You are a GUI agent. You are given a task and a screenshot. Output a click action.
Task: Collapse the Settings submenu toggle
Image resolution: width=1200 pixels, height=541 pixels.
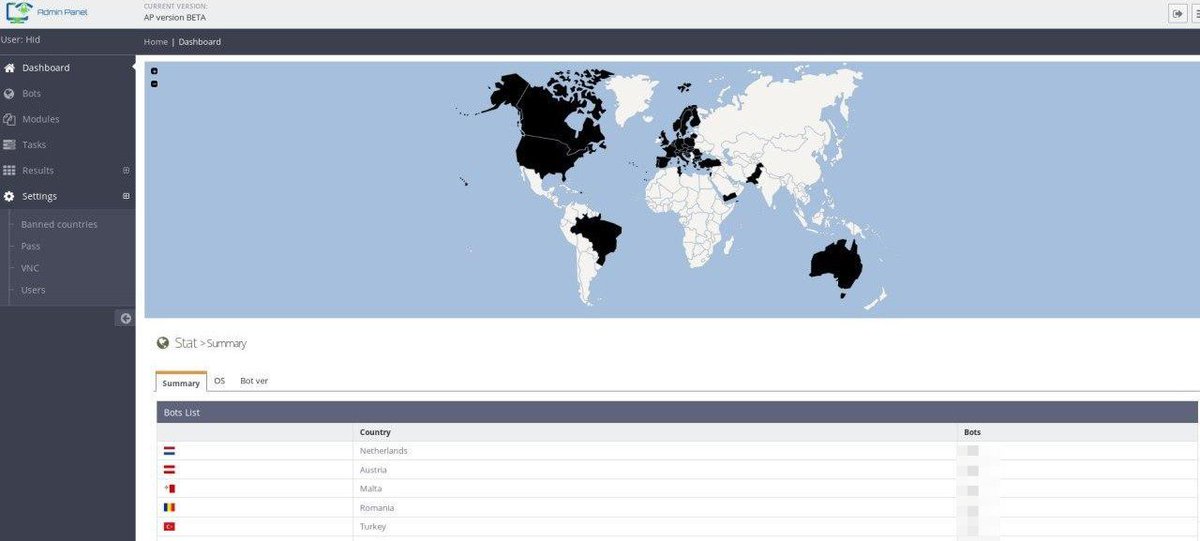(x=126, y=197)
